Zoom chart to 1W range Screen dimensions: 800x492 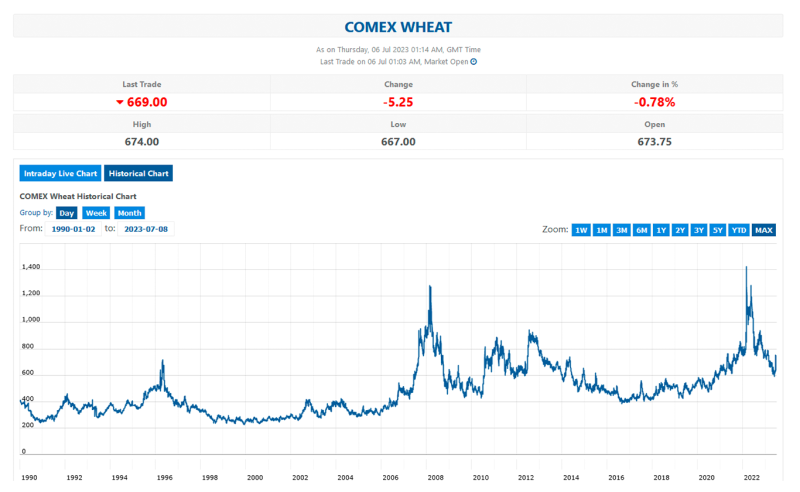click(x=581, y=230)
